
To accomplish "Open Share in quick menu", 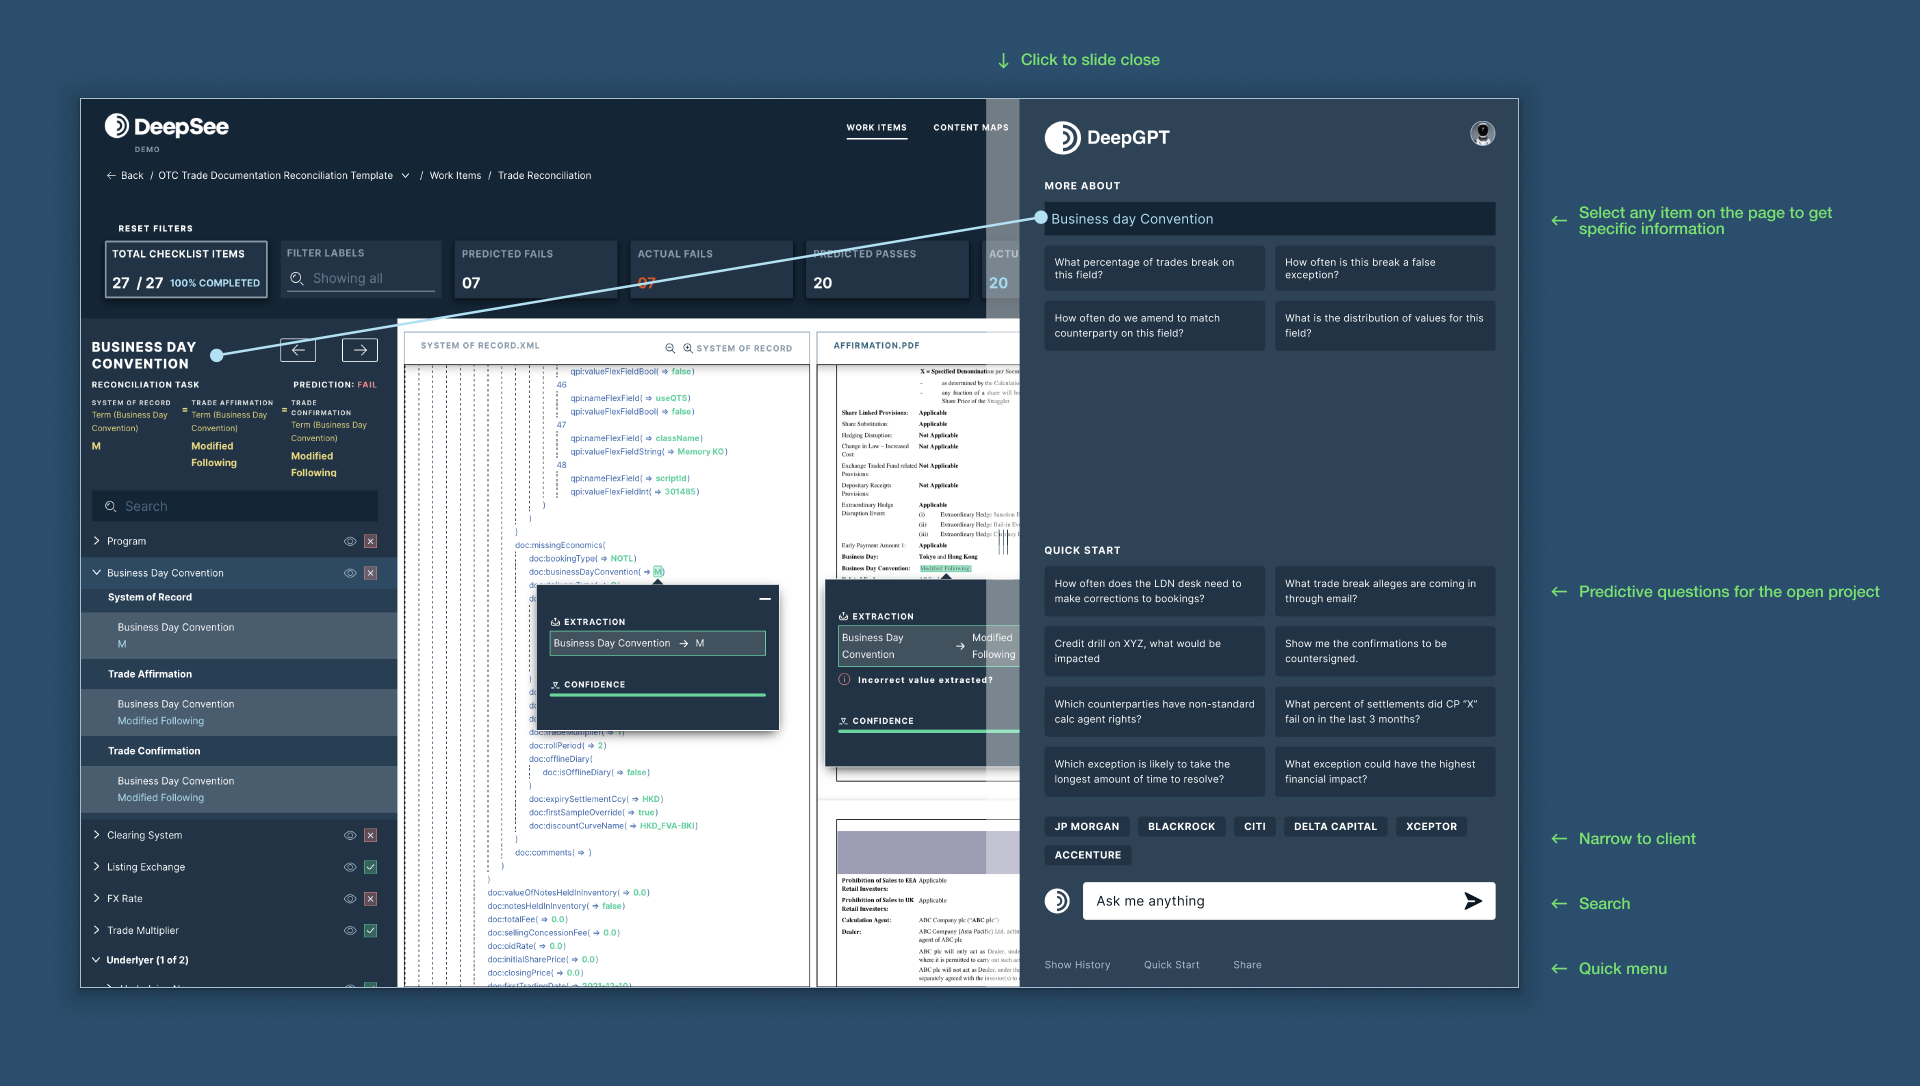I will (1247, 965).
